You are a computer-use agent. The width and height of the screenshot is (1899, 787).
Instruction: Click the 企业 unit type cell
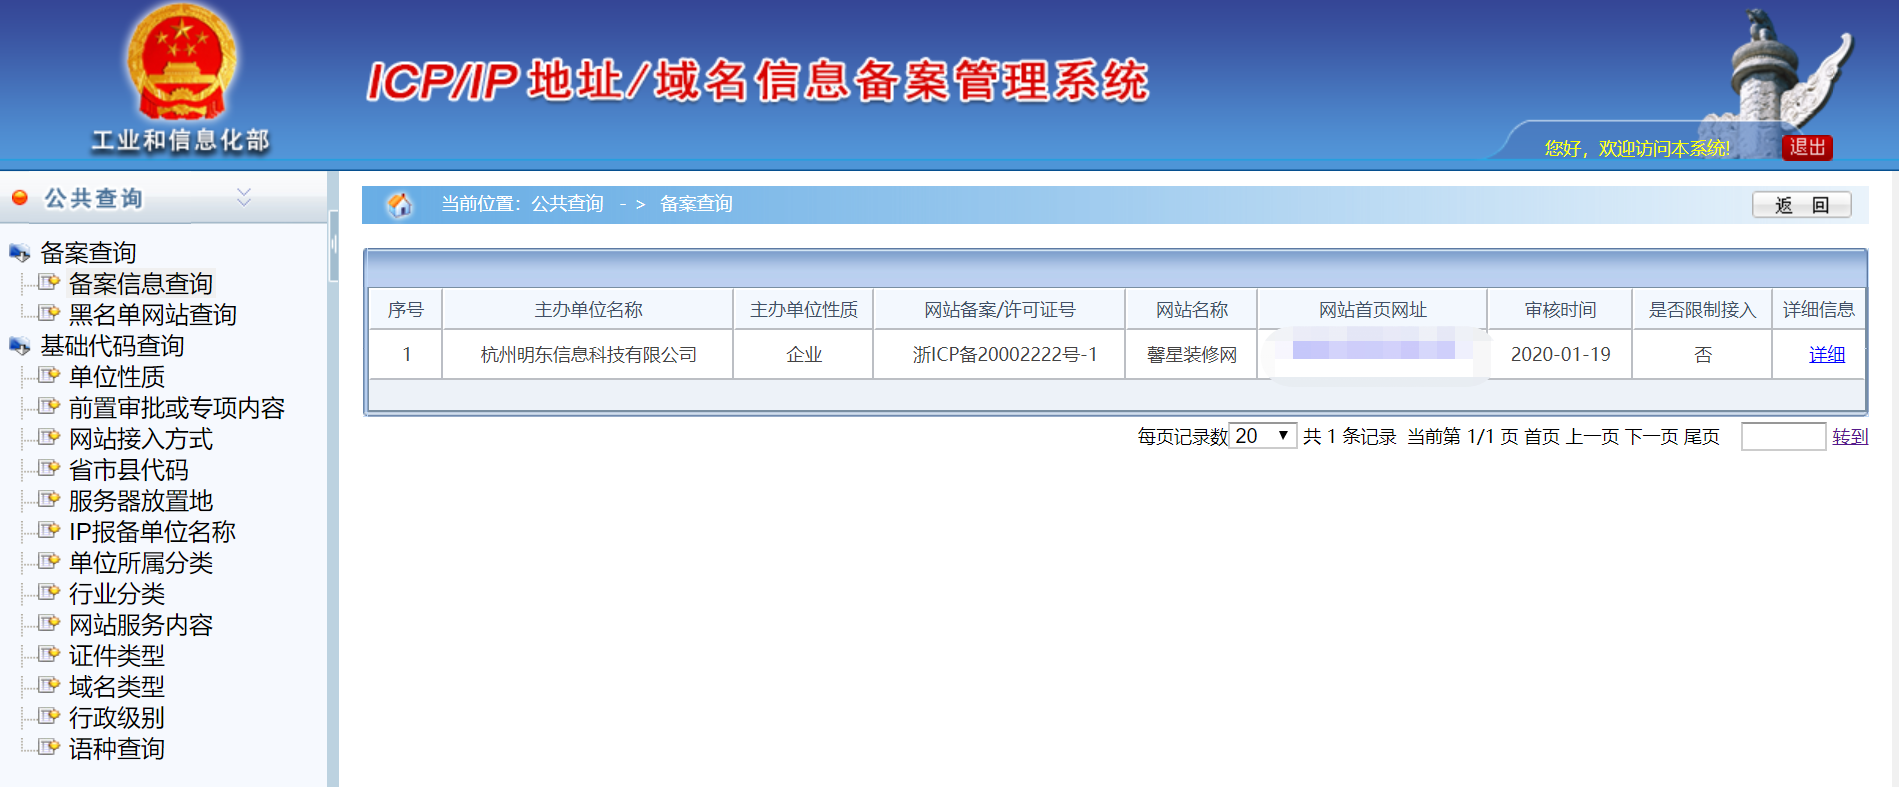pos(804,354)
